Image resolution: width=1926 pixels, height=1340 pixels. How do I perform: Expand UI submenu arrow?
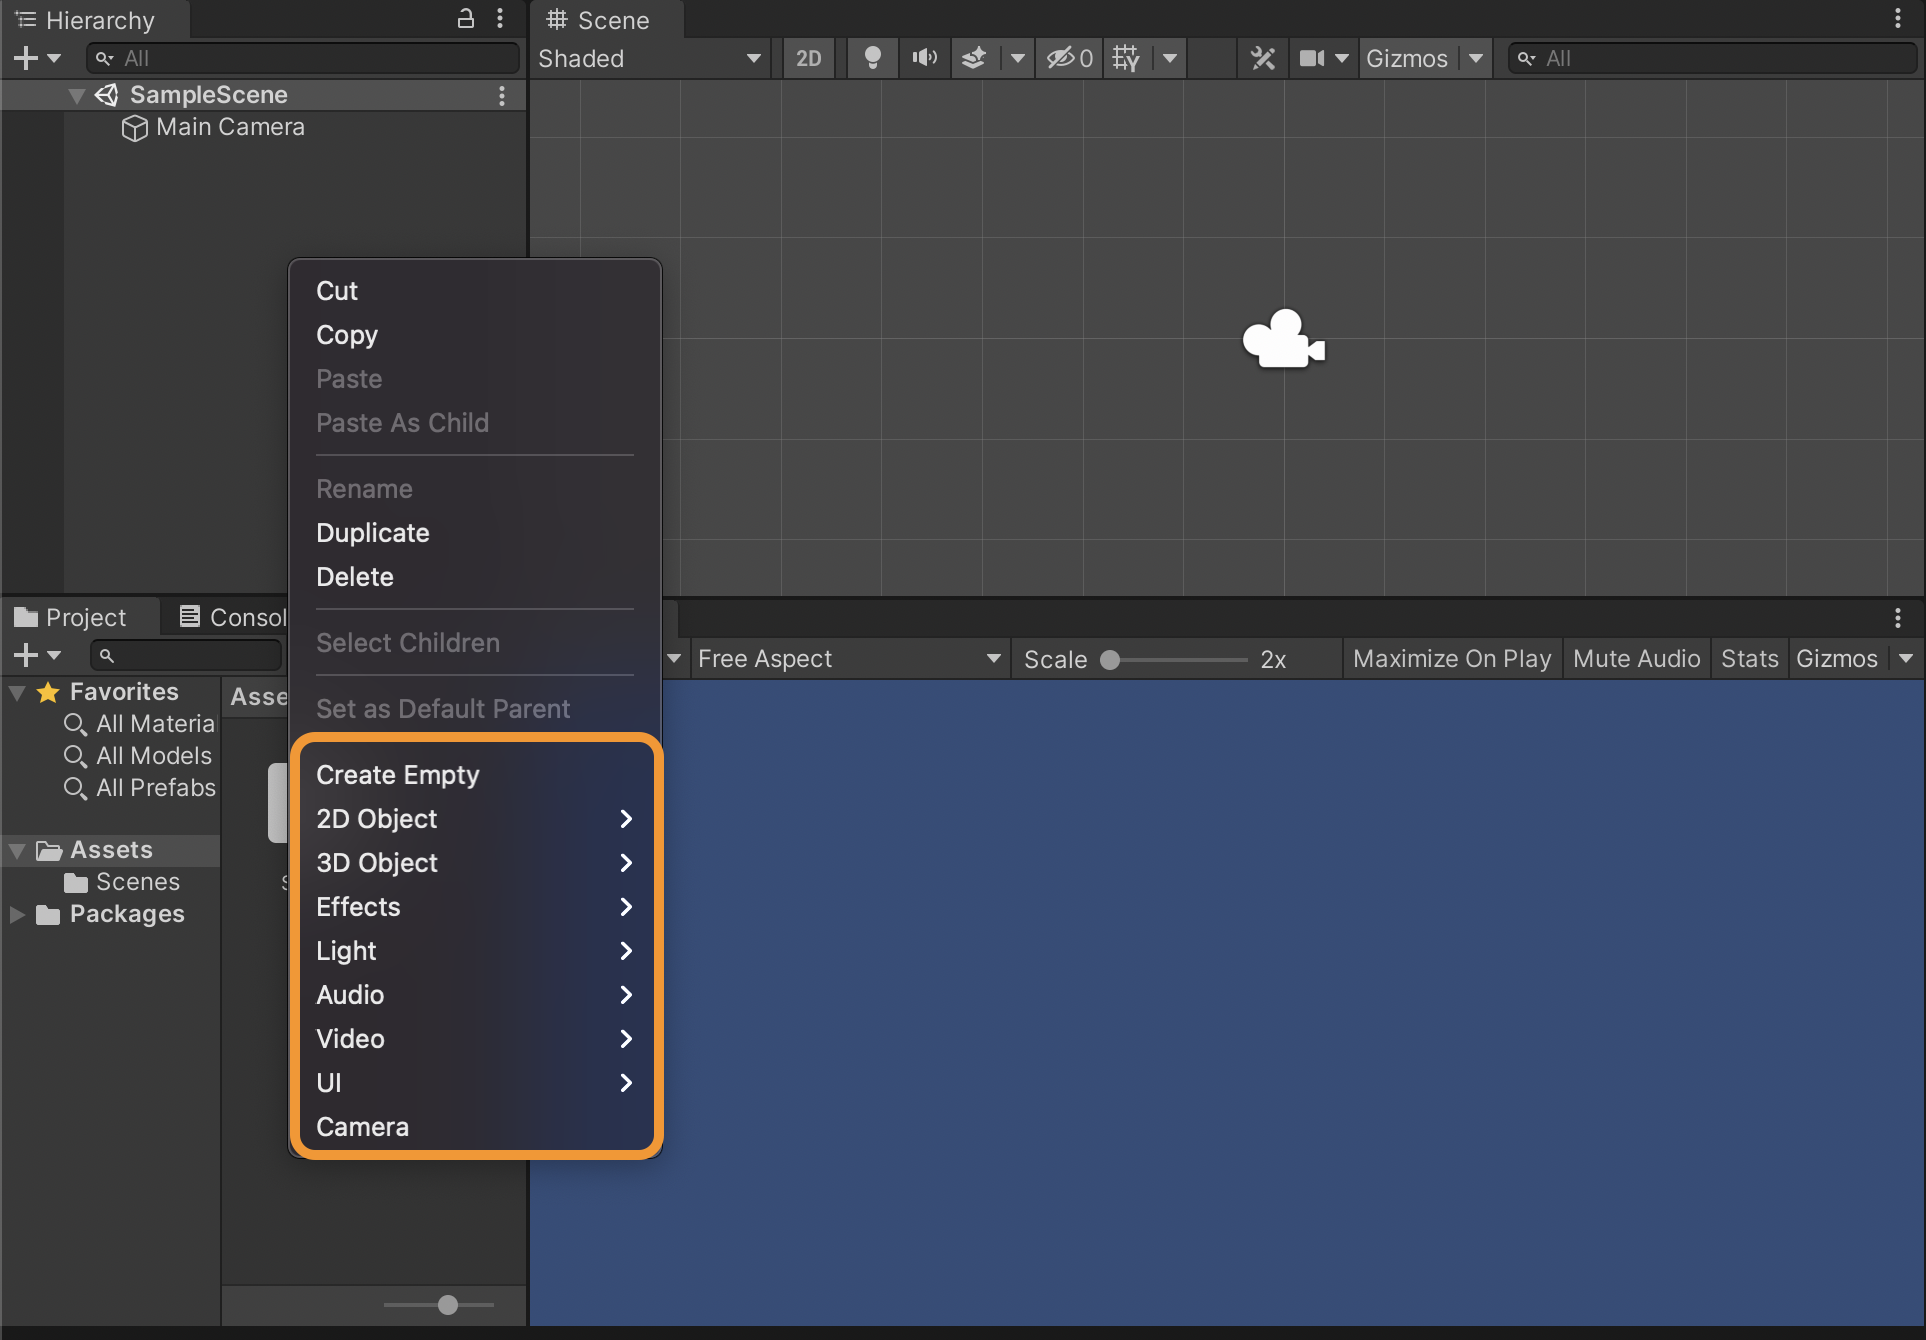[x=625, y=1083]
